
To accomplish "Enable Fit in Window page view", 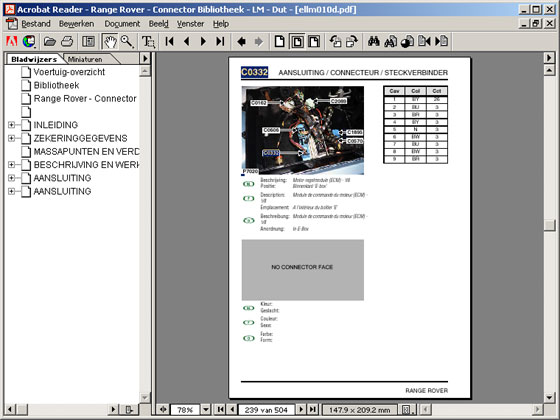I will pyautogui.click(x=297, y=41).
